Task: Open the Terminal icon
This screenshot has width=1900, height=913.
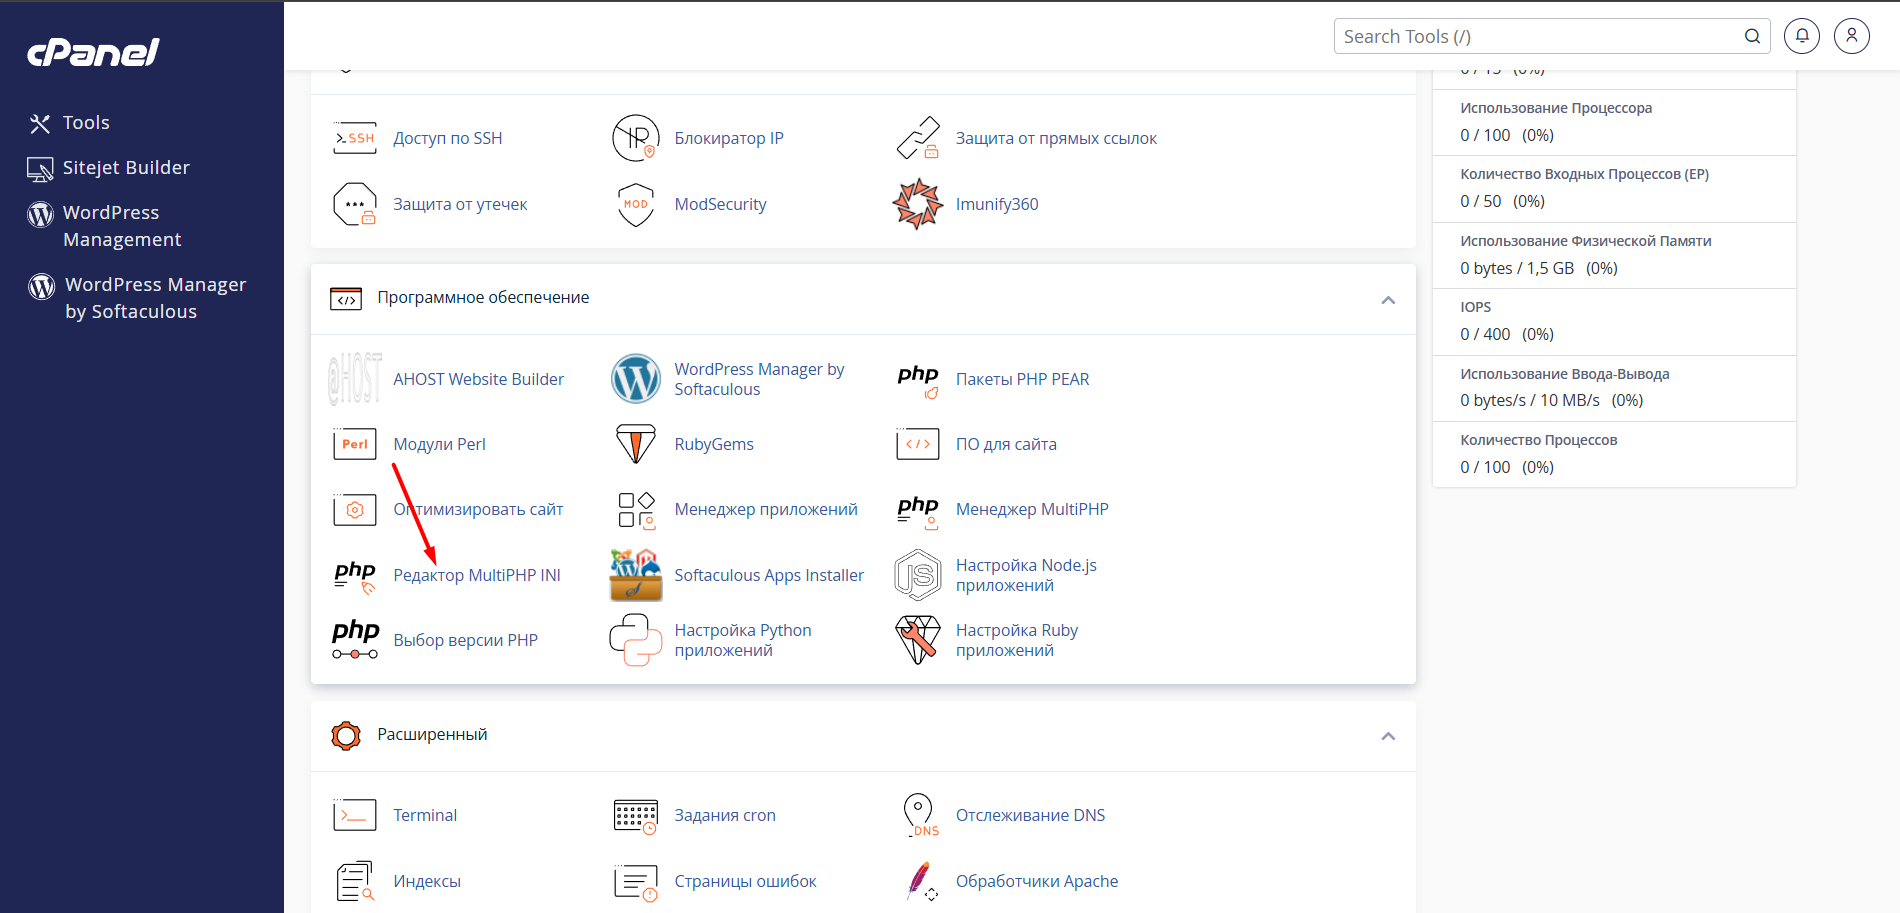Action: click(x=355, y=815)
